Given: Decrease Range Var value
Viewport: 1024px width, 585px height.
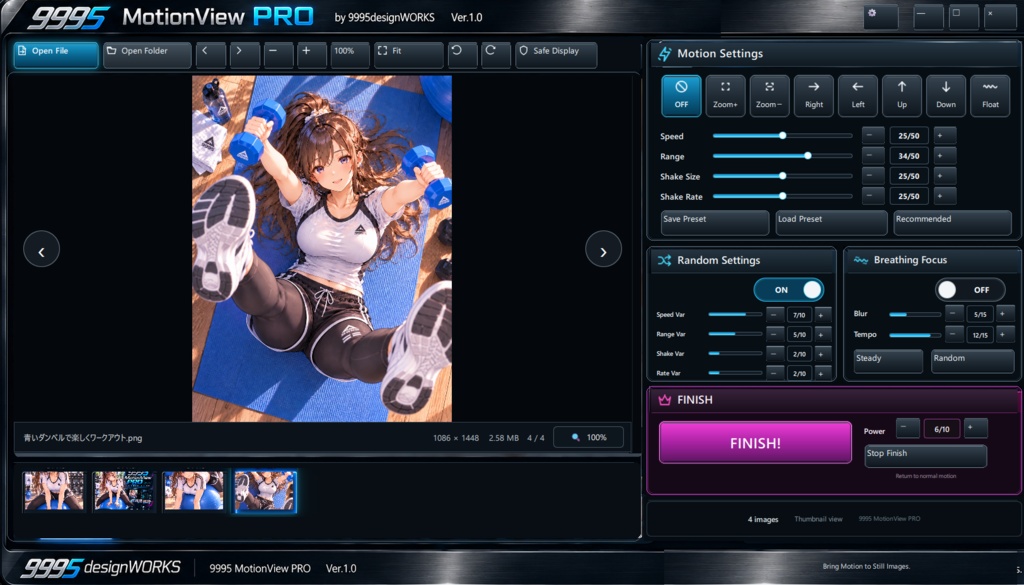Looking at the screenshot, I should [775, 334].
